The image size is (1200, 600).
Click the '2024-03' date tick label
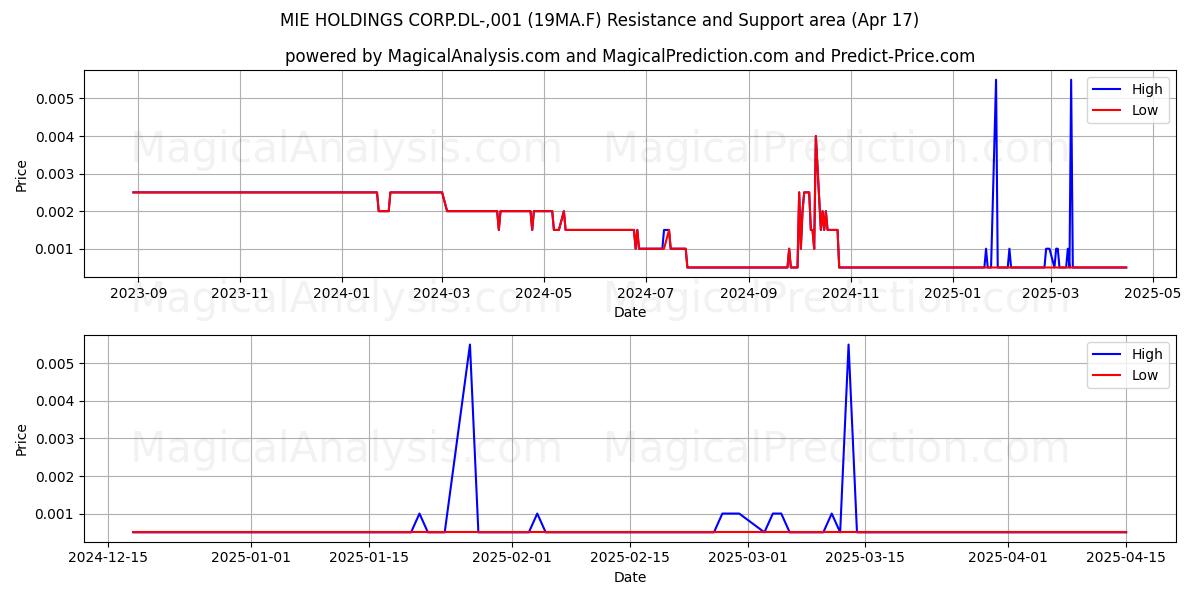443,294
